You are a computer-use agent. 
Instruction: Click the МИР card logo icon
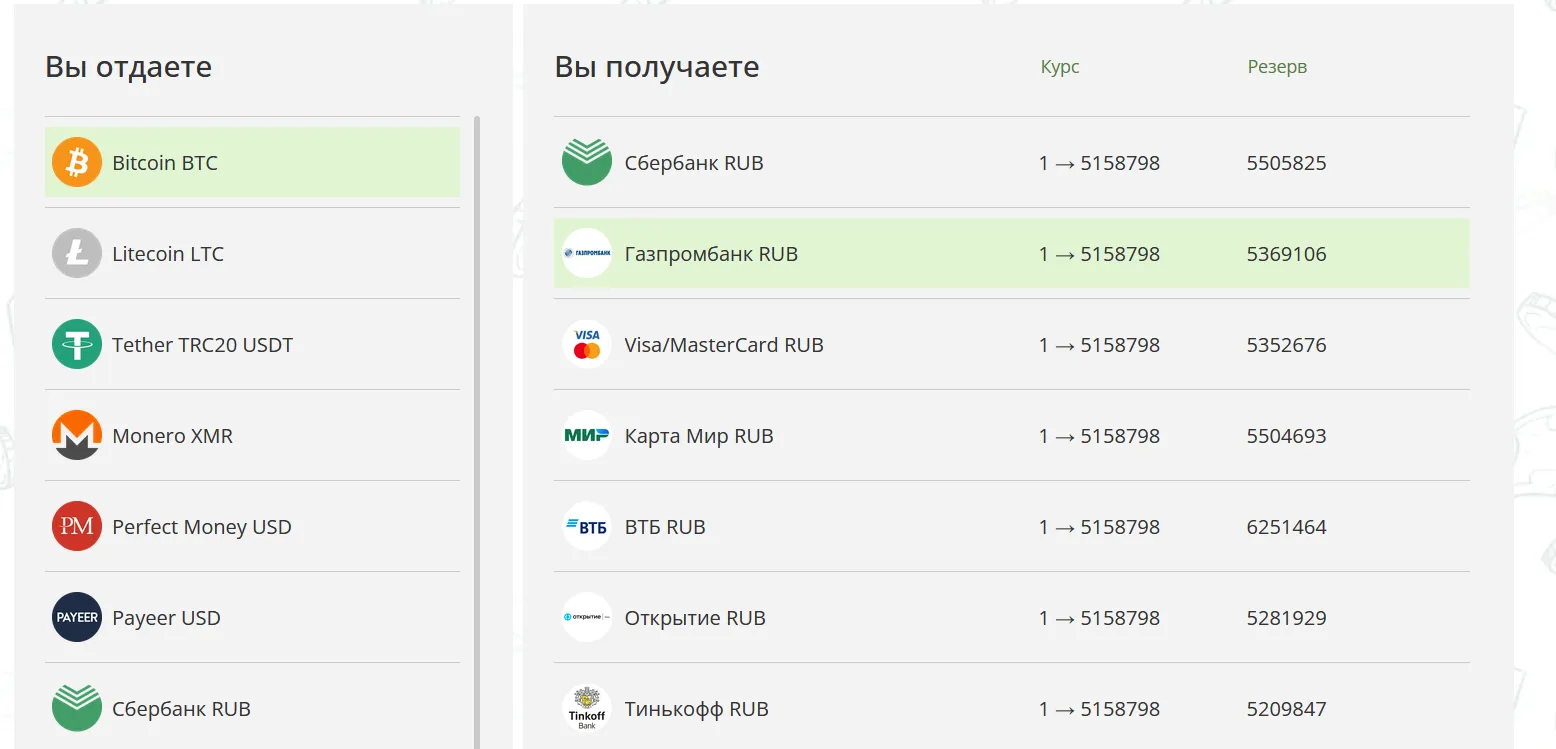[587, 435]
